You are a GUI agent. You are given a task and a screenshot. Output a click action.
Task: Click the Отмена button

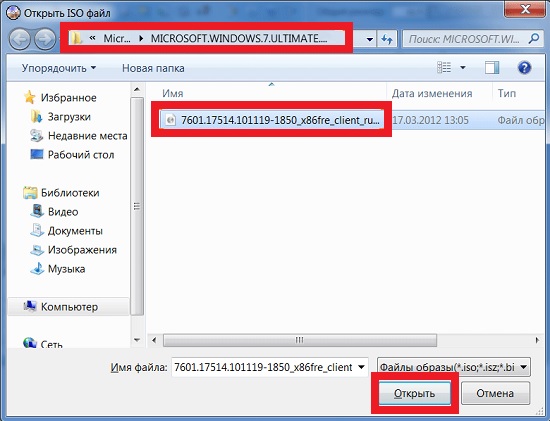[x=495, y=393]
